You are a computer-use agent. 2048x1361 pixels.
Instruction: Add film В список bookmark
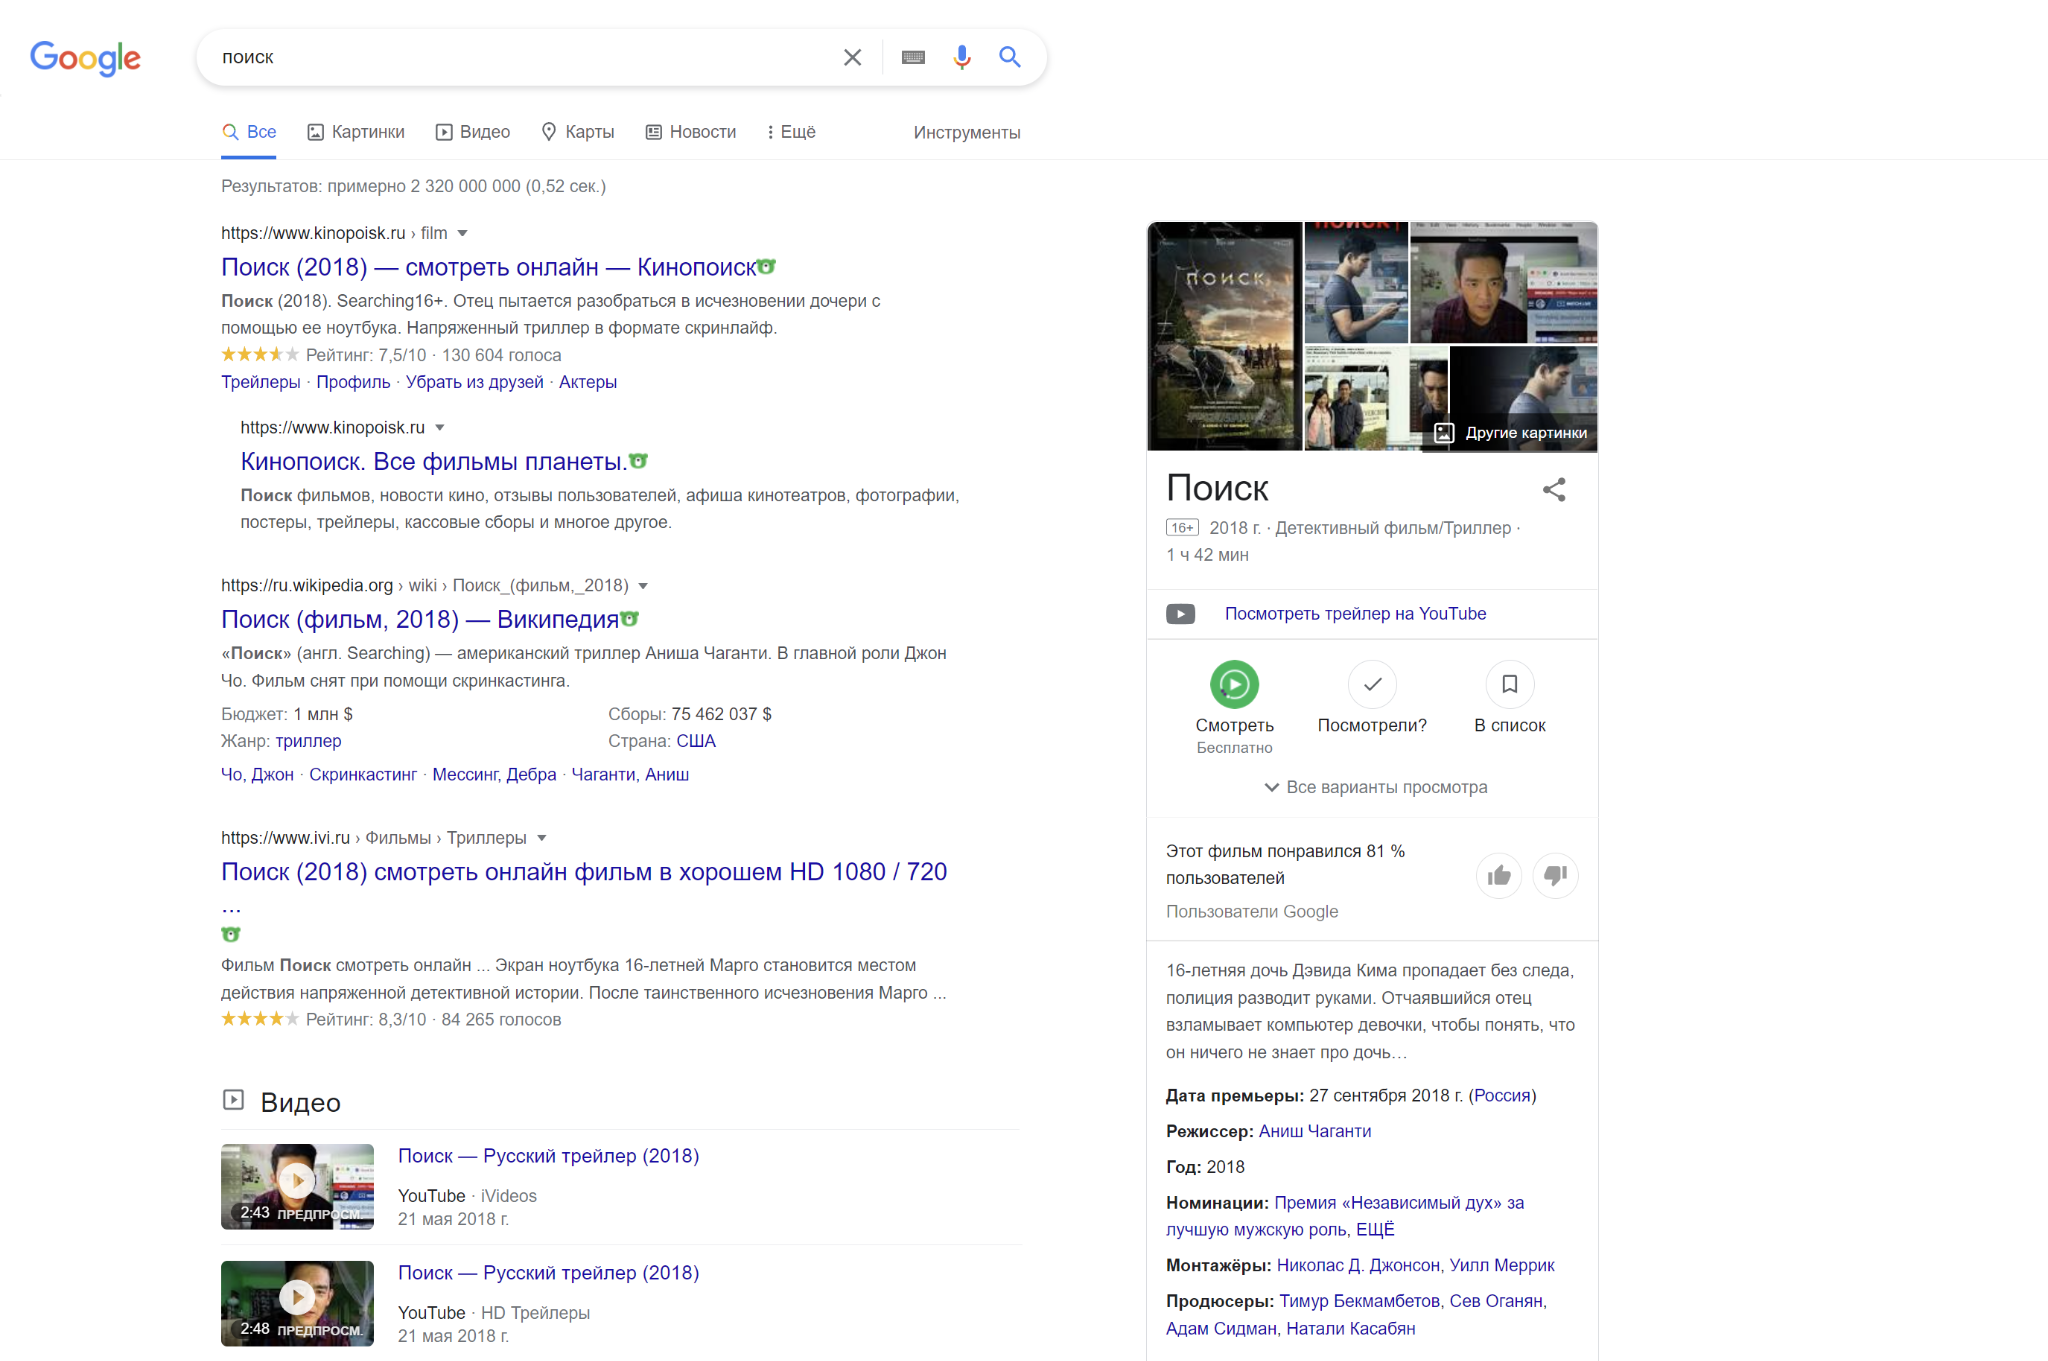coord(1510,684)
